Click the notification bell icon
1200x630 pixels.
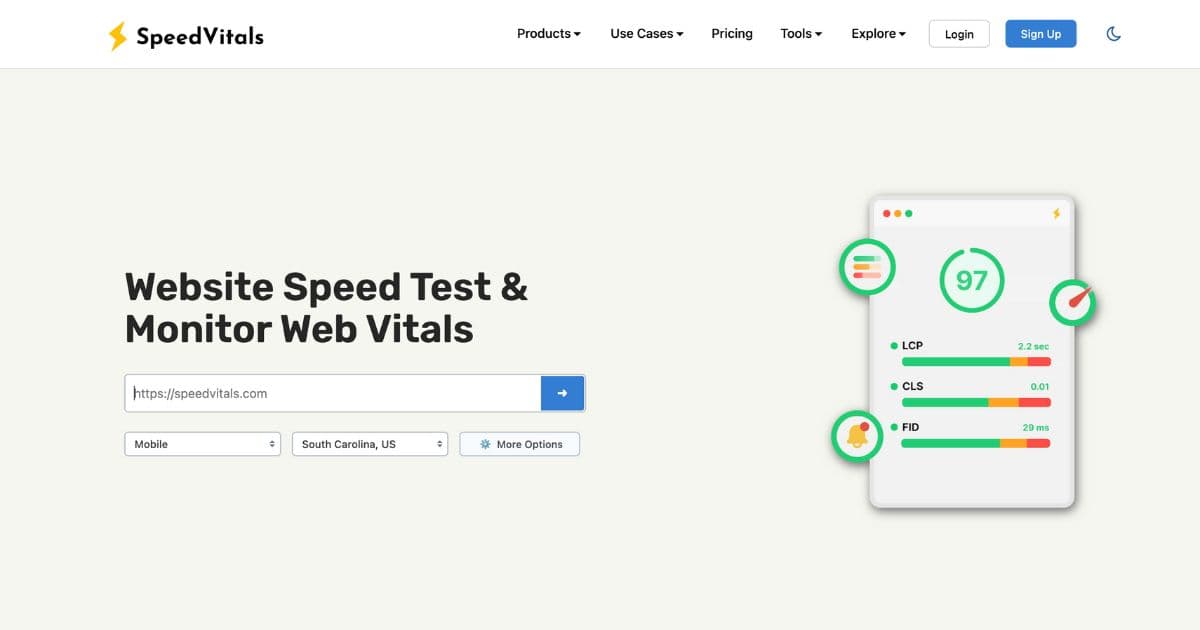click(857, 436)
